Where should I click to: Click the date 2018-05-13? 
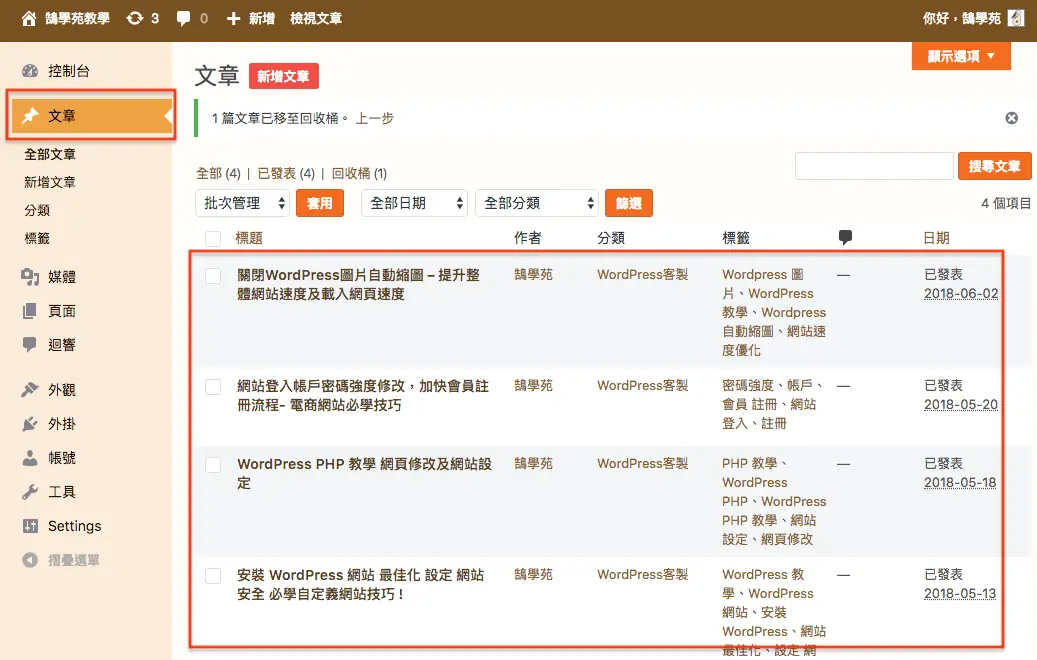pos(960,594)
